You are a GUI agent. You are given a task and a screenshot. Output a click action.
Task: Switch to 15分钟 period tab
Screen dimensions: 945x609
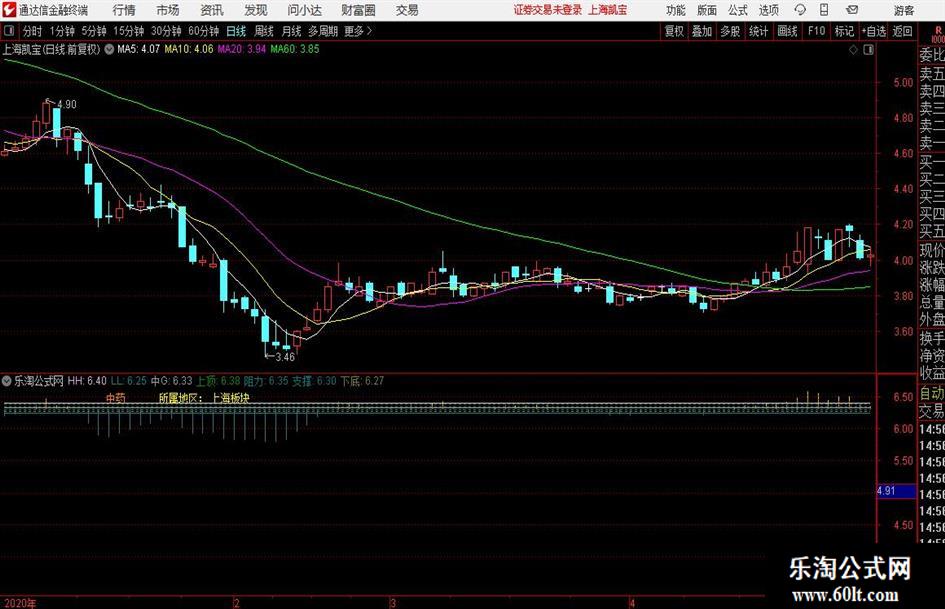(x=128, y=31)
